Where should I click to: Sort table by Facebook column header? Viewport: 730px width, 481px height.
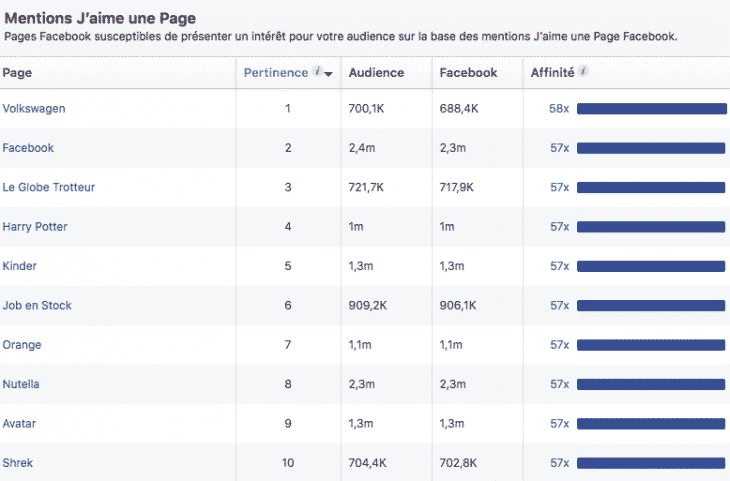pos(468,73)
